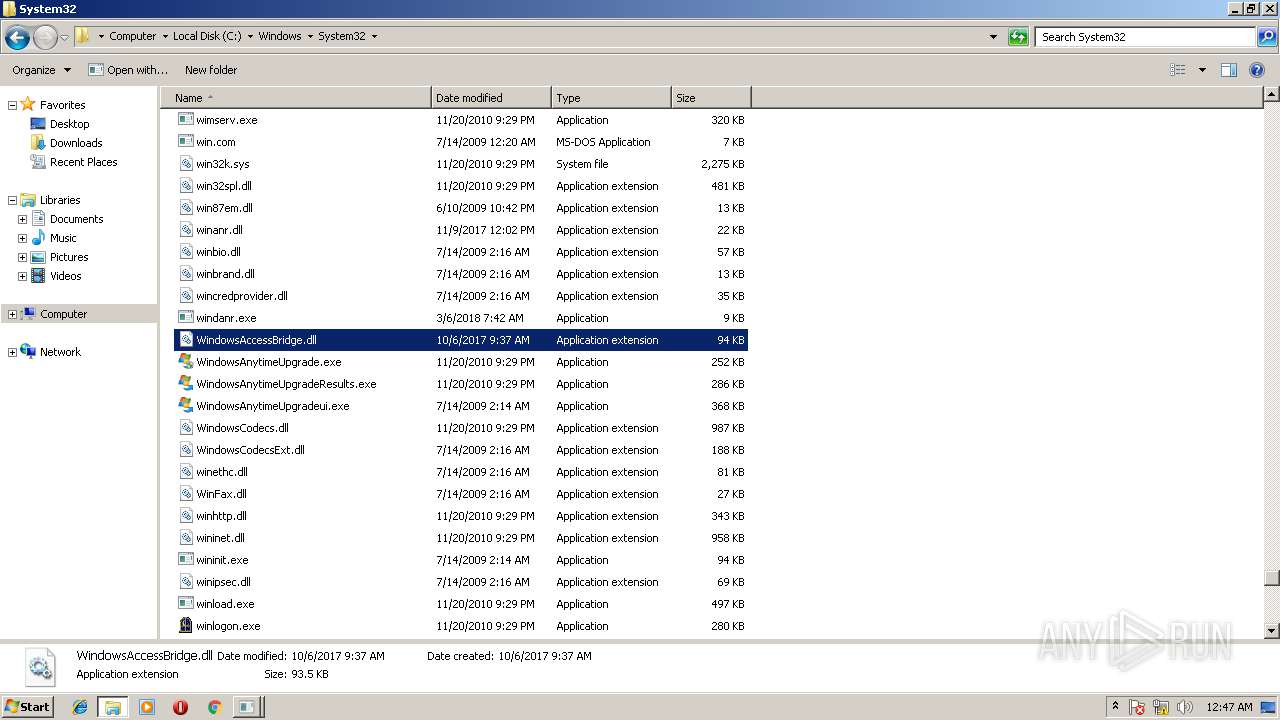Select Downloads in Favorites
Viewport: 1280px width, 720px height.
[x=76, y=143]
